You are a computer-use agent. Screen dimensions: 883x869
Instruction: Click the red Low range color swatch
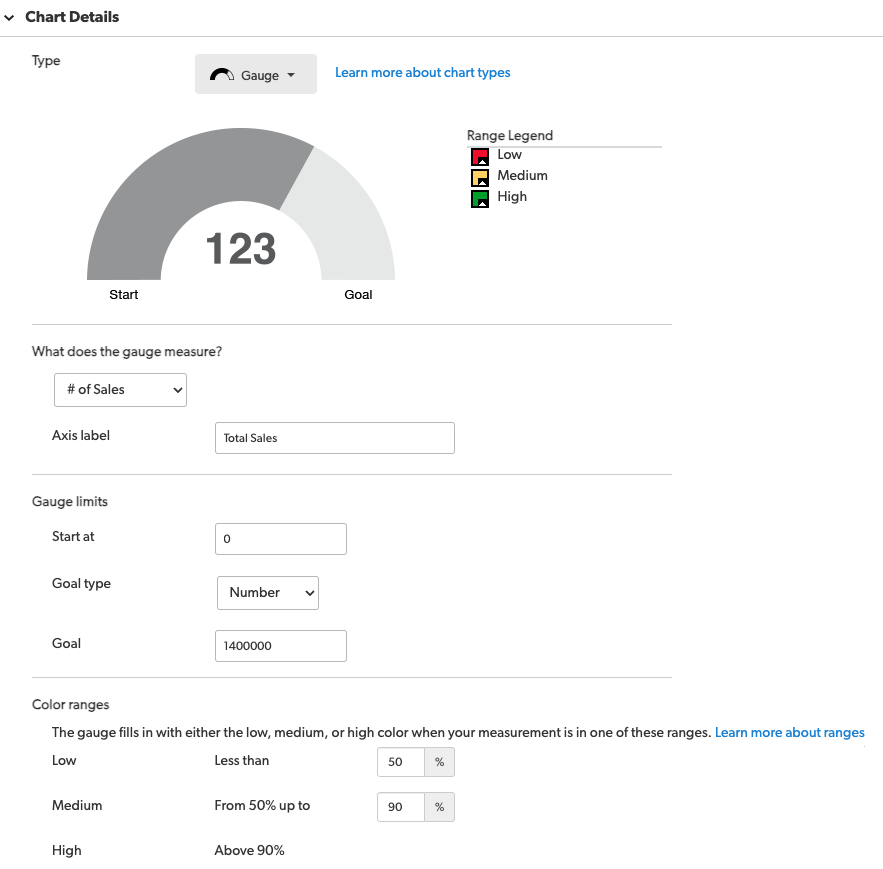[x=480, y=157]
